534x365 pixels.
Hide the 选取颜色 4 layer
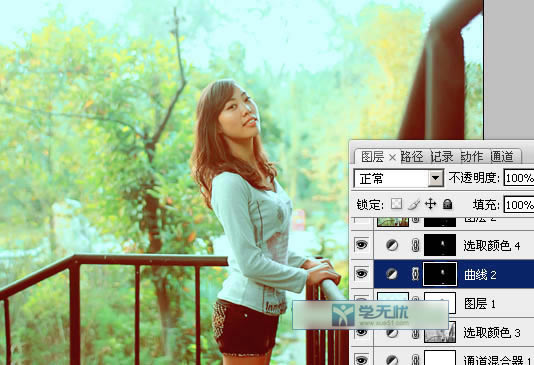(x=361, y=245)
